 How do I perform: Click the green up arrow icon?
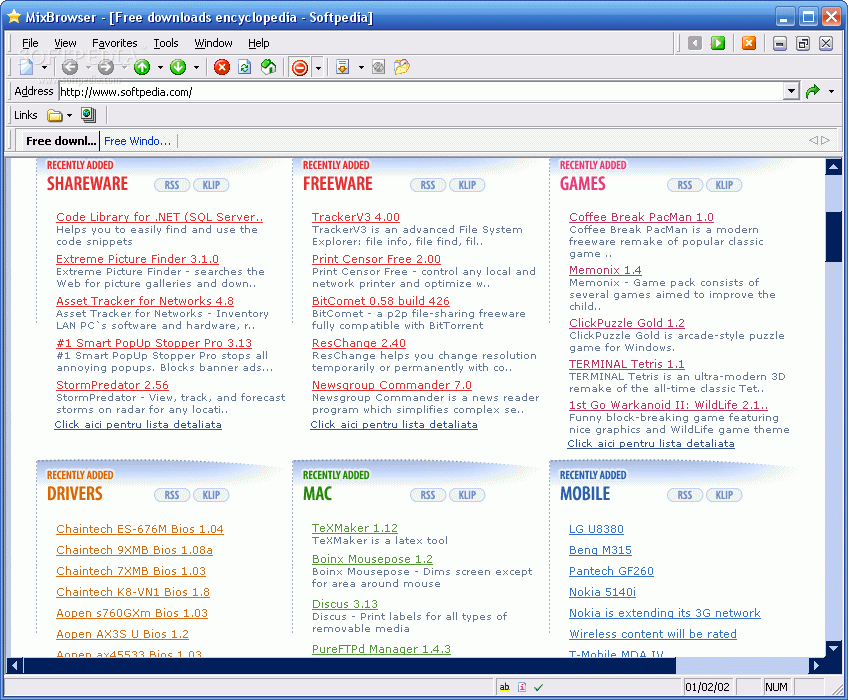tap(142, 67)
